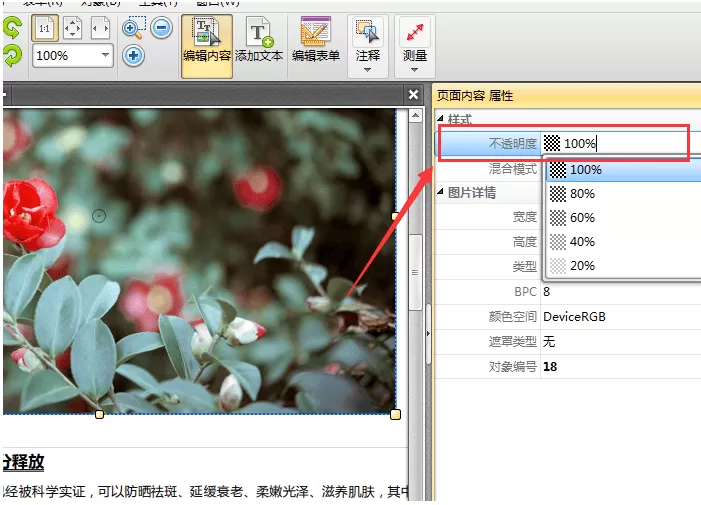
Task: Click the DeviceRGB color space value
Action: 574,316
